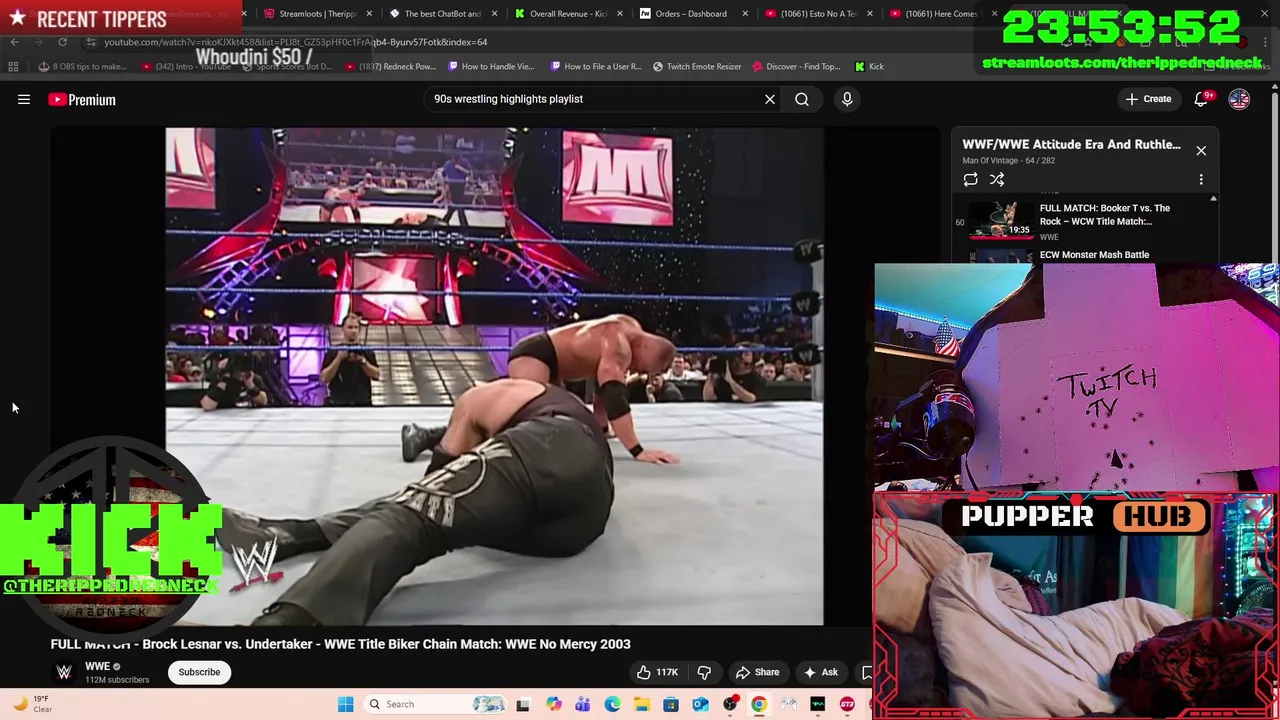Share the video
The height and width of the screenshot is (720, 1280).
click(757, 672)
